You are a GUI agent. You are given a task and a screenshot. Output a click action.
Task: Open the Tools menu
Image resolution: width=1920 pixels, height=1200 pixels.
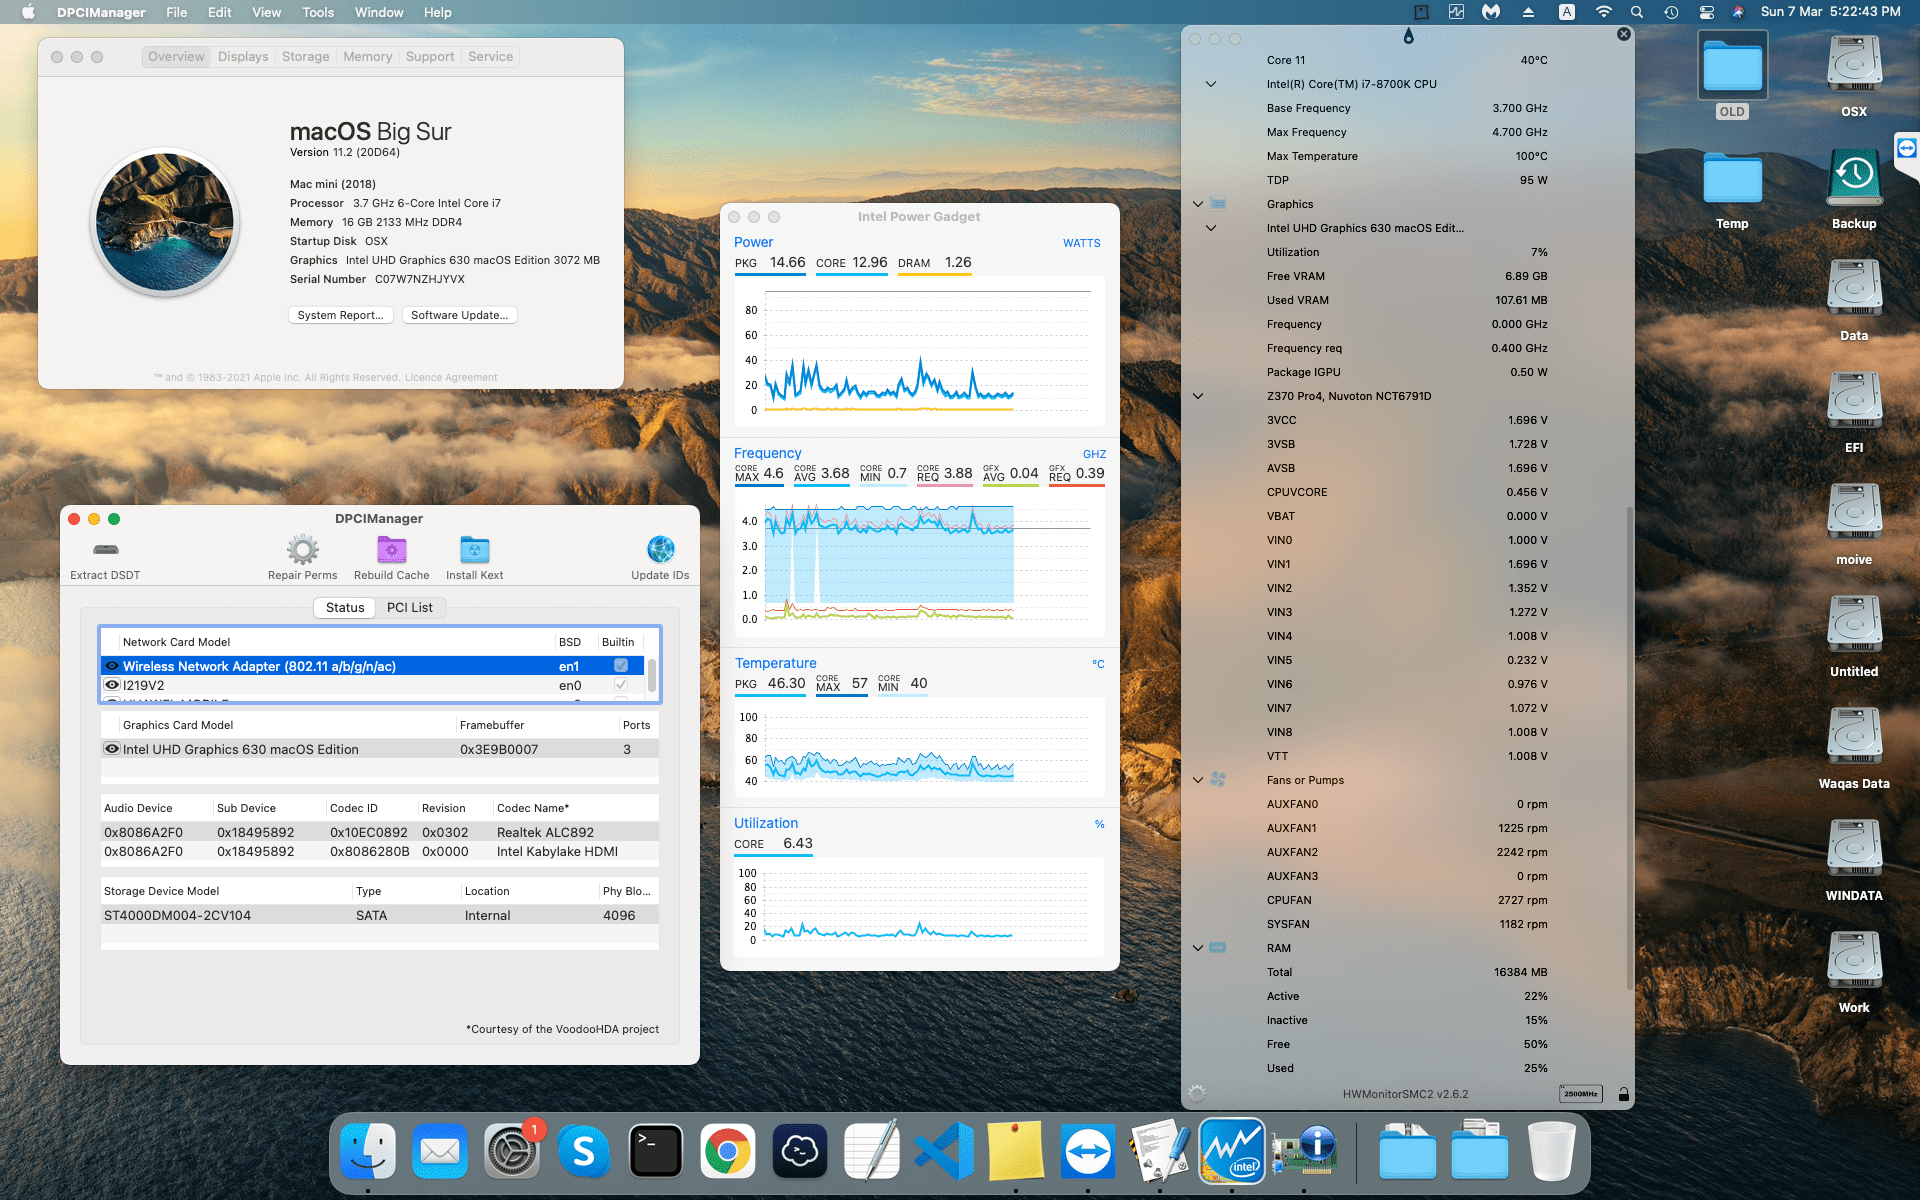point(318,12)
